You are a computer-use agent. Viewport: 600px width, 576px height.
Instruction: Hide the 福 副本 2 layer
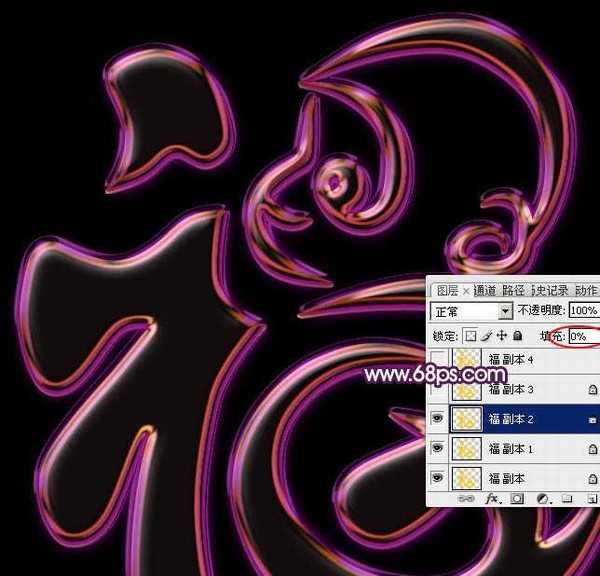(x=438, y=418)
